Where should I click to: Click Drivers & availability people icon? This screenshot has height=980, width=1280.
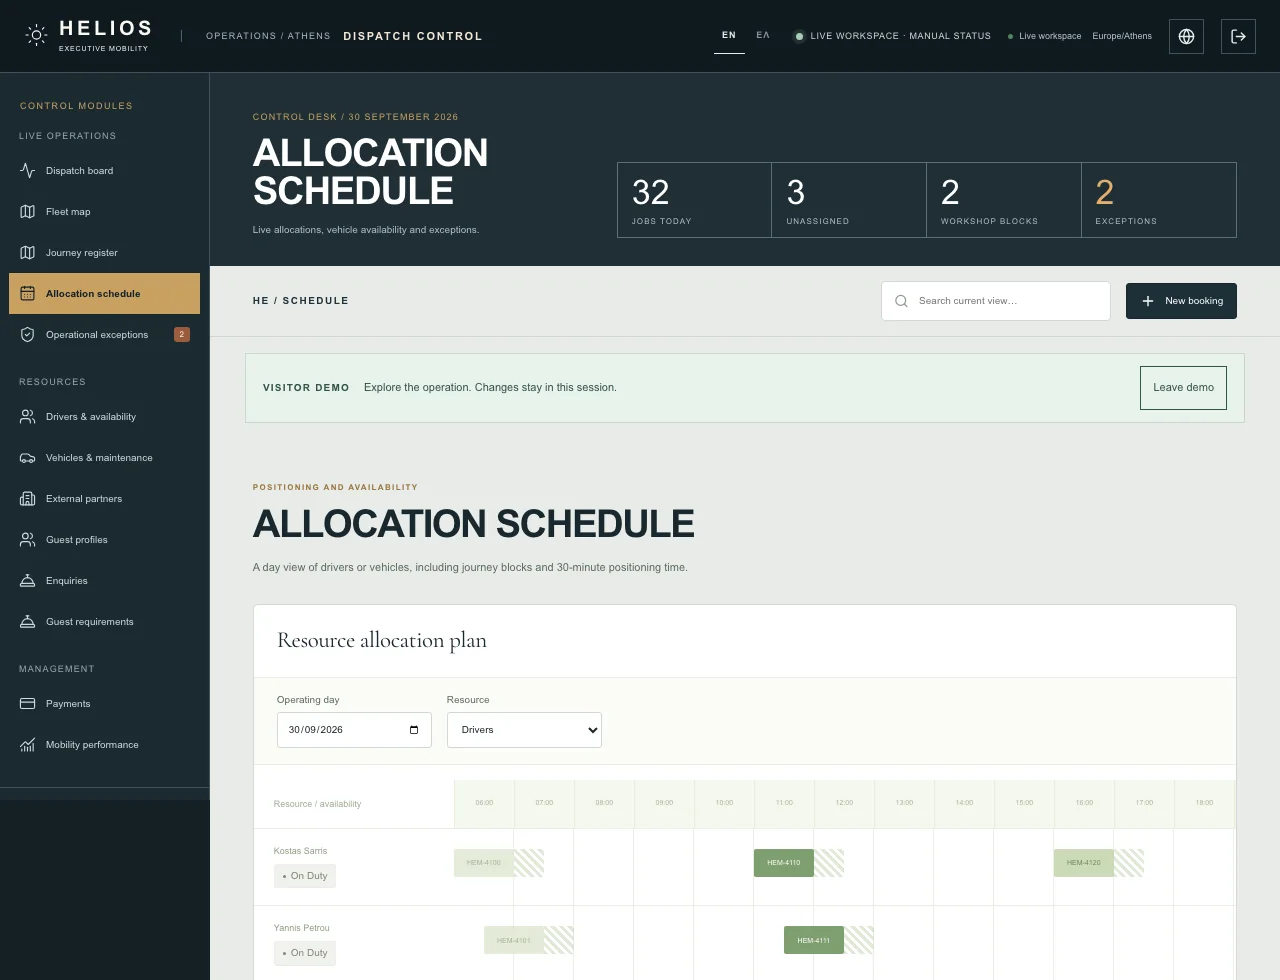28,416
